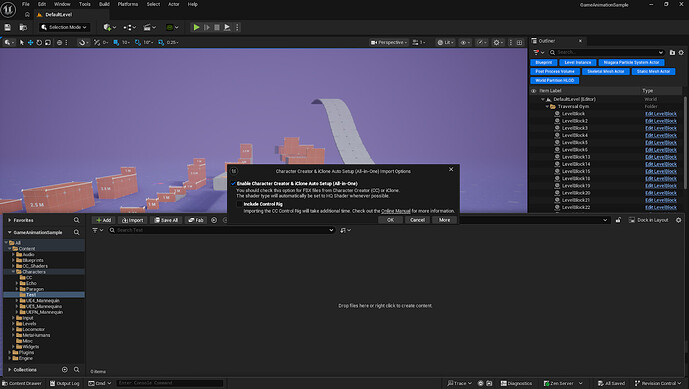Click the Add button in Content Browser
Viewport: 689px width, 389px height.
point(104,220)
